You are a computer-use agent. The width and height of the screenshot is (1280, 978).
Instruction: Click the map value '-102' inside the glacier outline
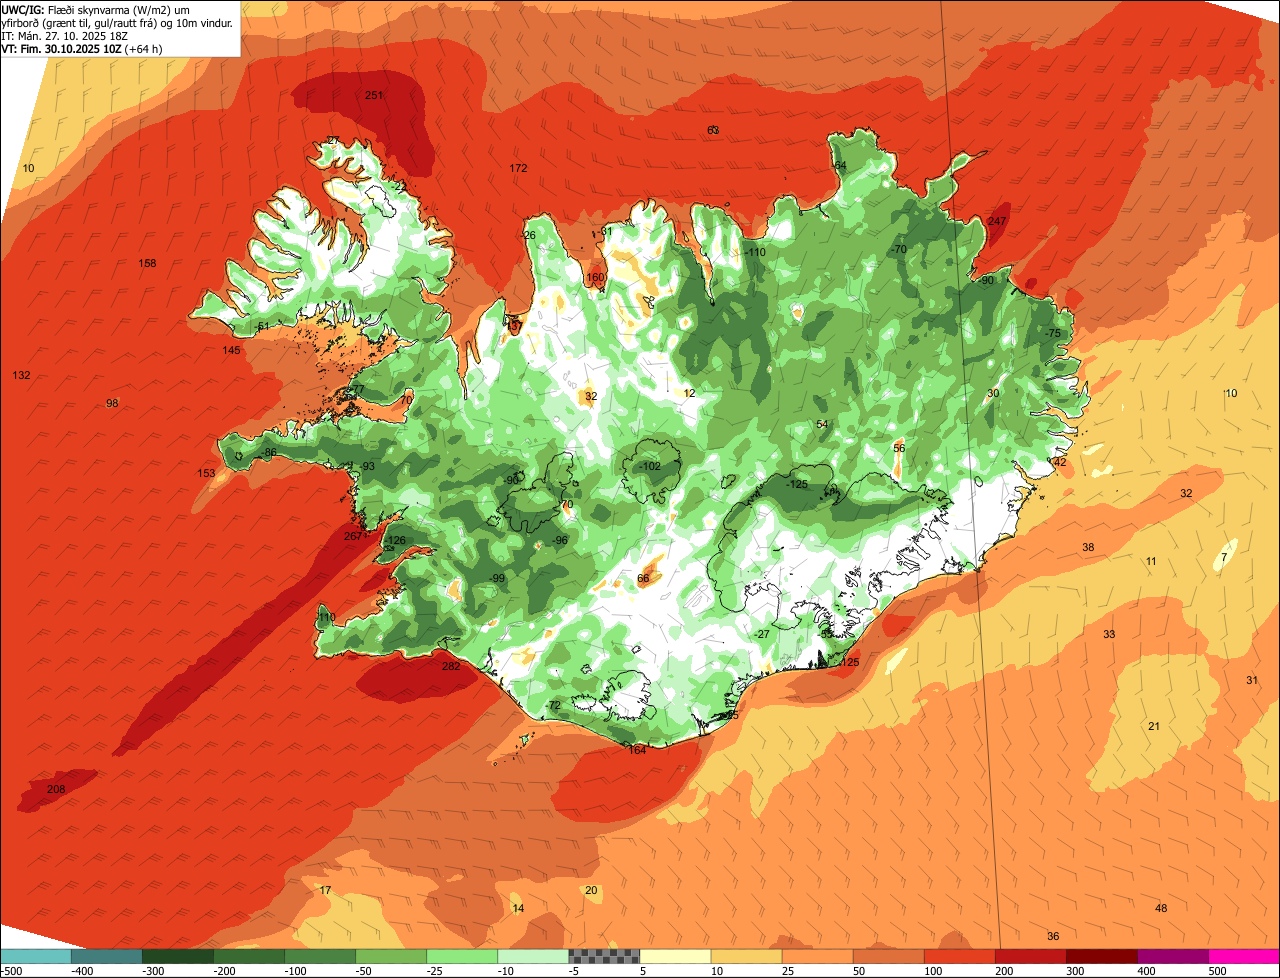[650, 466]
